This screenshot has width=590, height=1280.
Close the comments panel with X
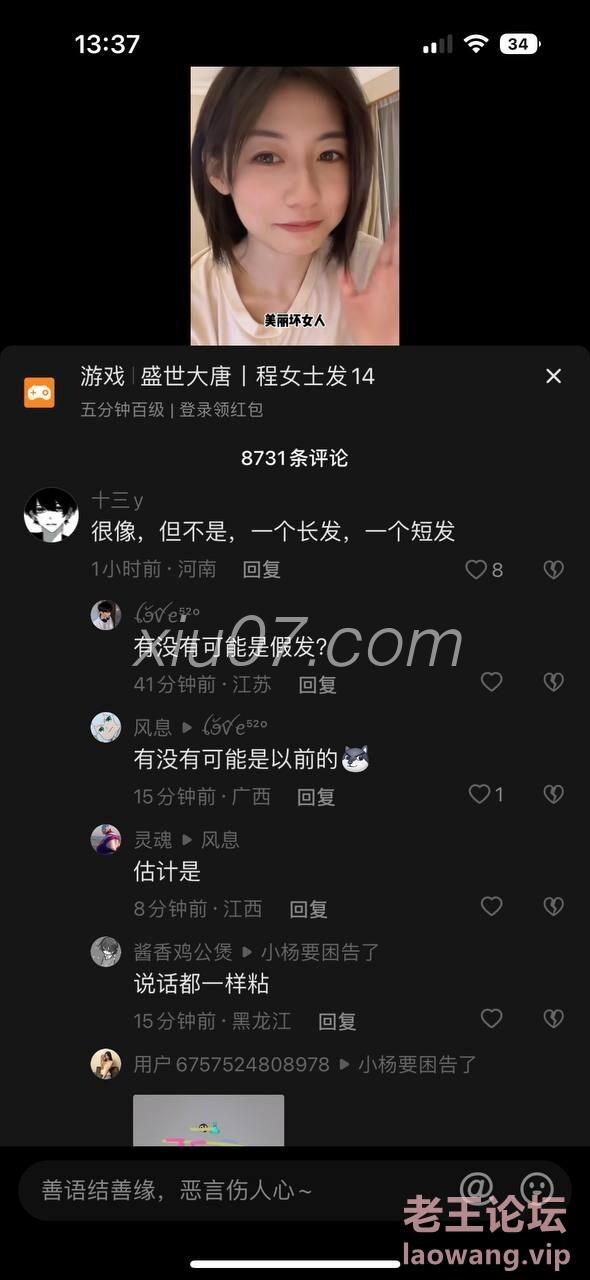click(x=553, y=376)
